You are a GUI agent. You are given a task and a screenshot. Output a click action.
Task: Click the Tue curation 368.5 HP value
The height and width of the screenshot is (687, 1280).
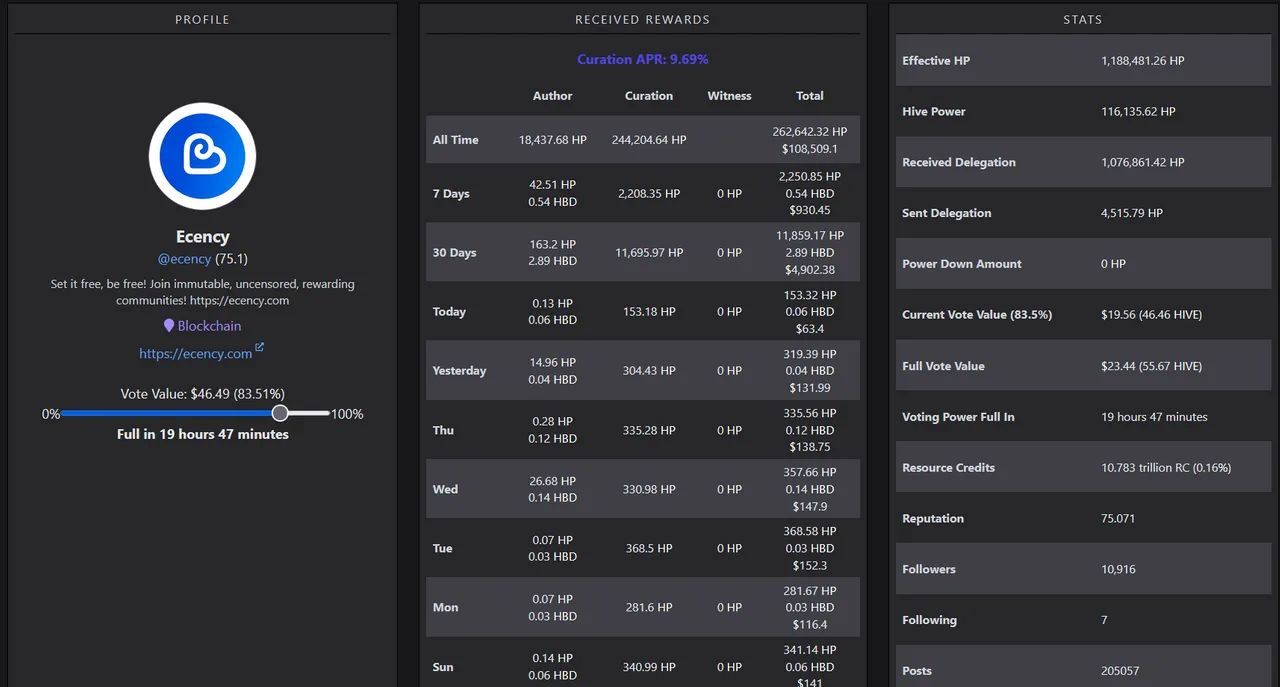coord(649,548)
